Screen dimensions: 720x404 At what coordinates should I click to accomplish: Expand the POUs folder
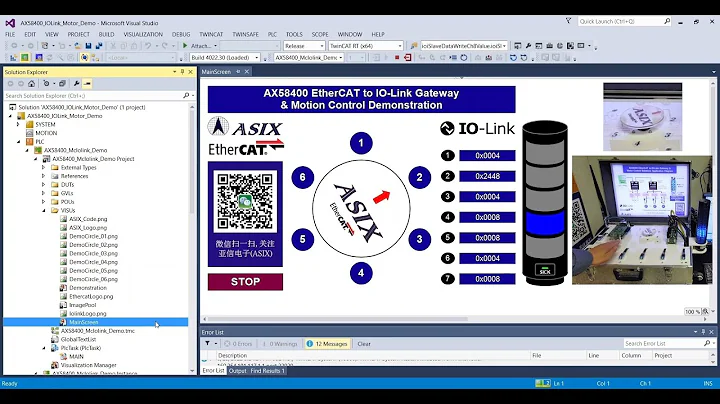coord(44,202)
